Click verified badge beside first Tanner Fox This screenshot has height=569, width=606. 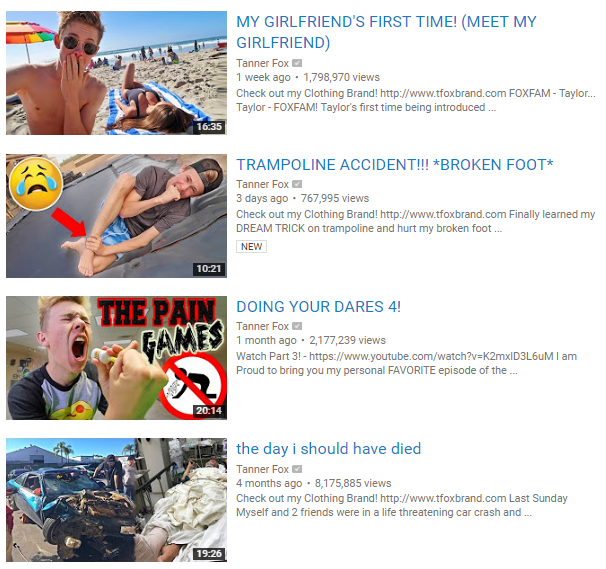[297, 63]
